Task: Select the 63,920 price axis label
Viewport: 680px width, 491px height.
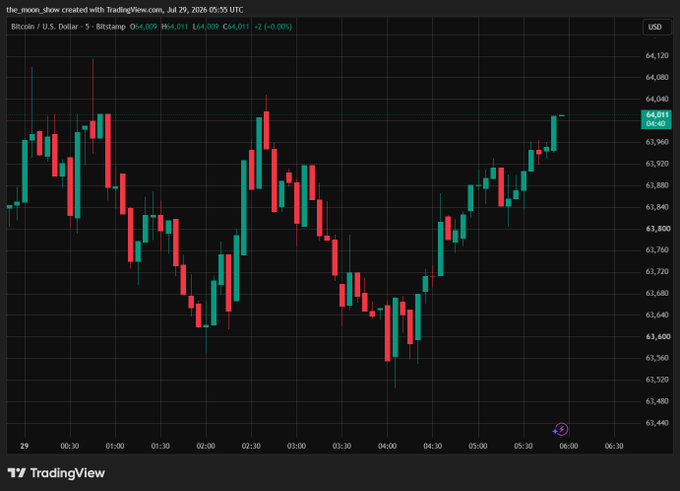Action: point(657,164)
